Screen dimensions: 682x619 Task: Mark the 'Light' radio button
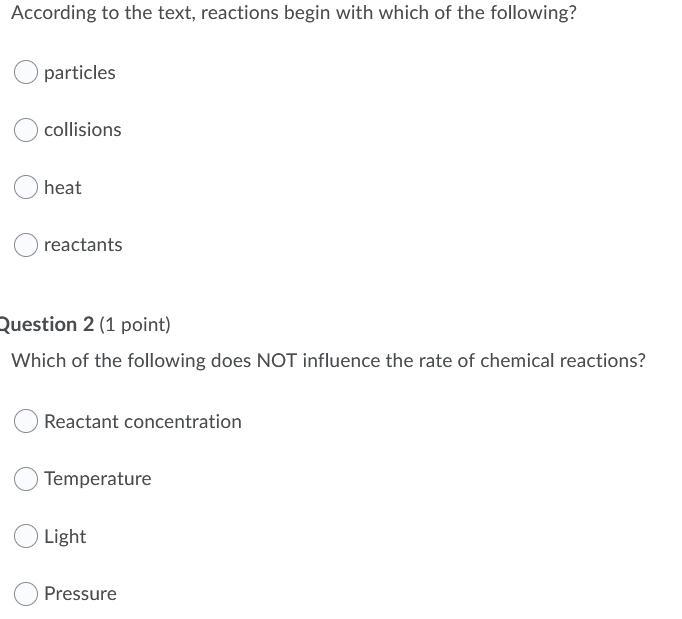(x=26, y=536)
